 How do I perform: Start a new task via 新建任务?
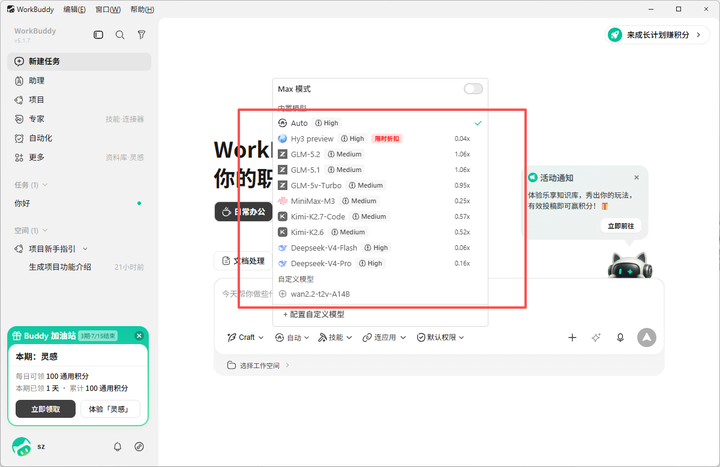point(79,62)
